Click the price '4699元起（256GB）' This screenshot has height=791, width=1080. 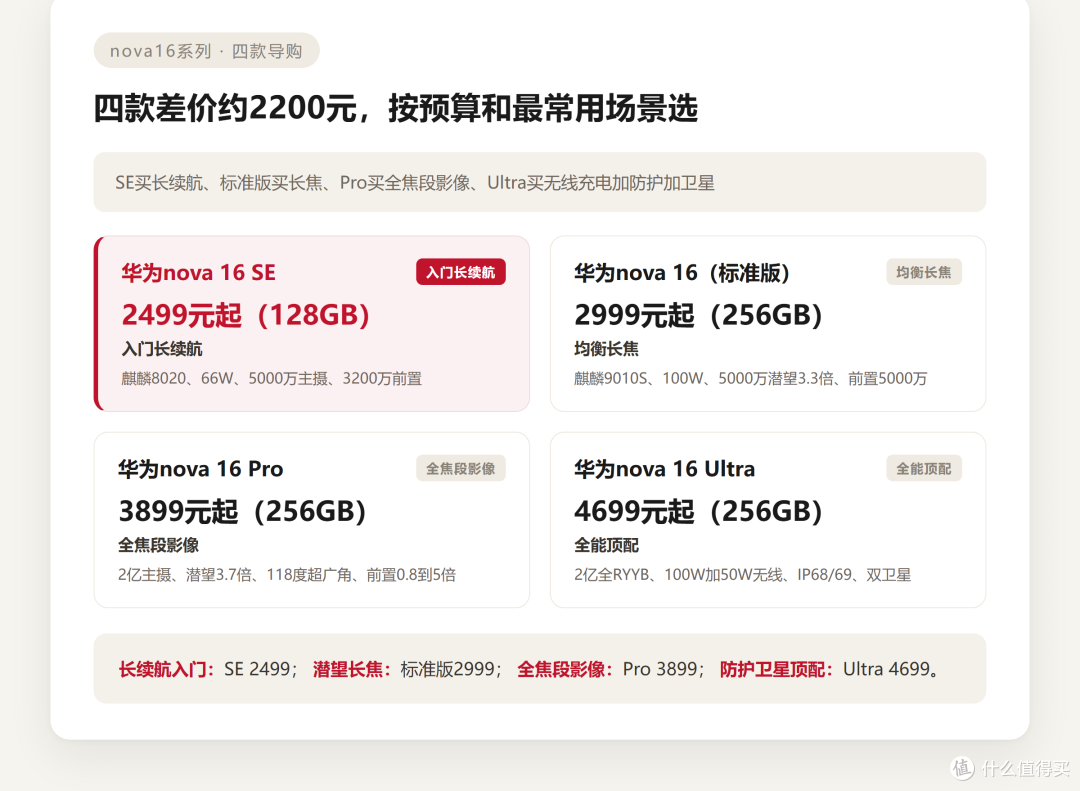click(699, 511)
